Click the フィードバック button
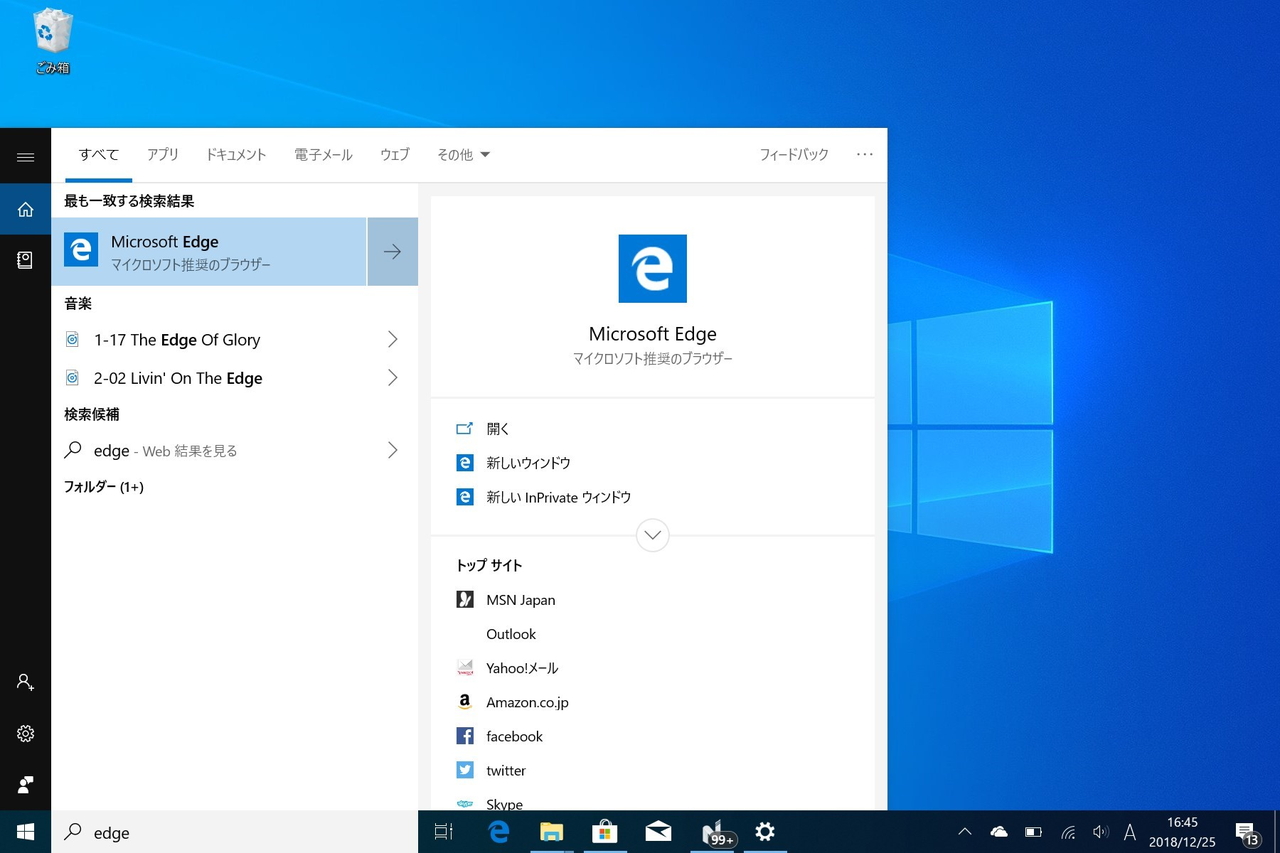This screenshot has width=1280, height=853. [794, 155]
